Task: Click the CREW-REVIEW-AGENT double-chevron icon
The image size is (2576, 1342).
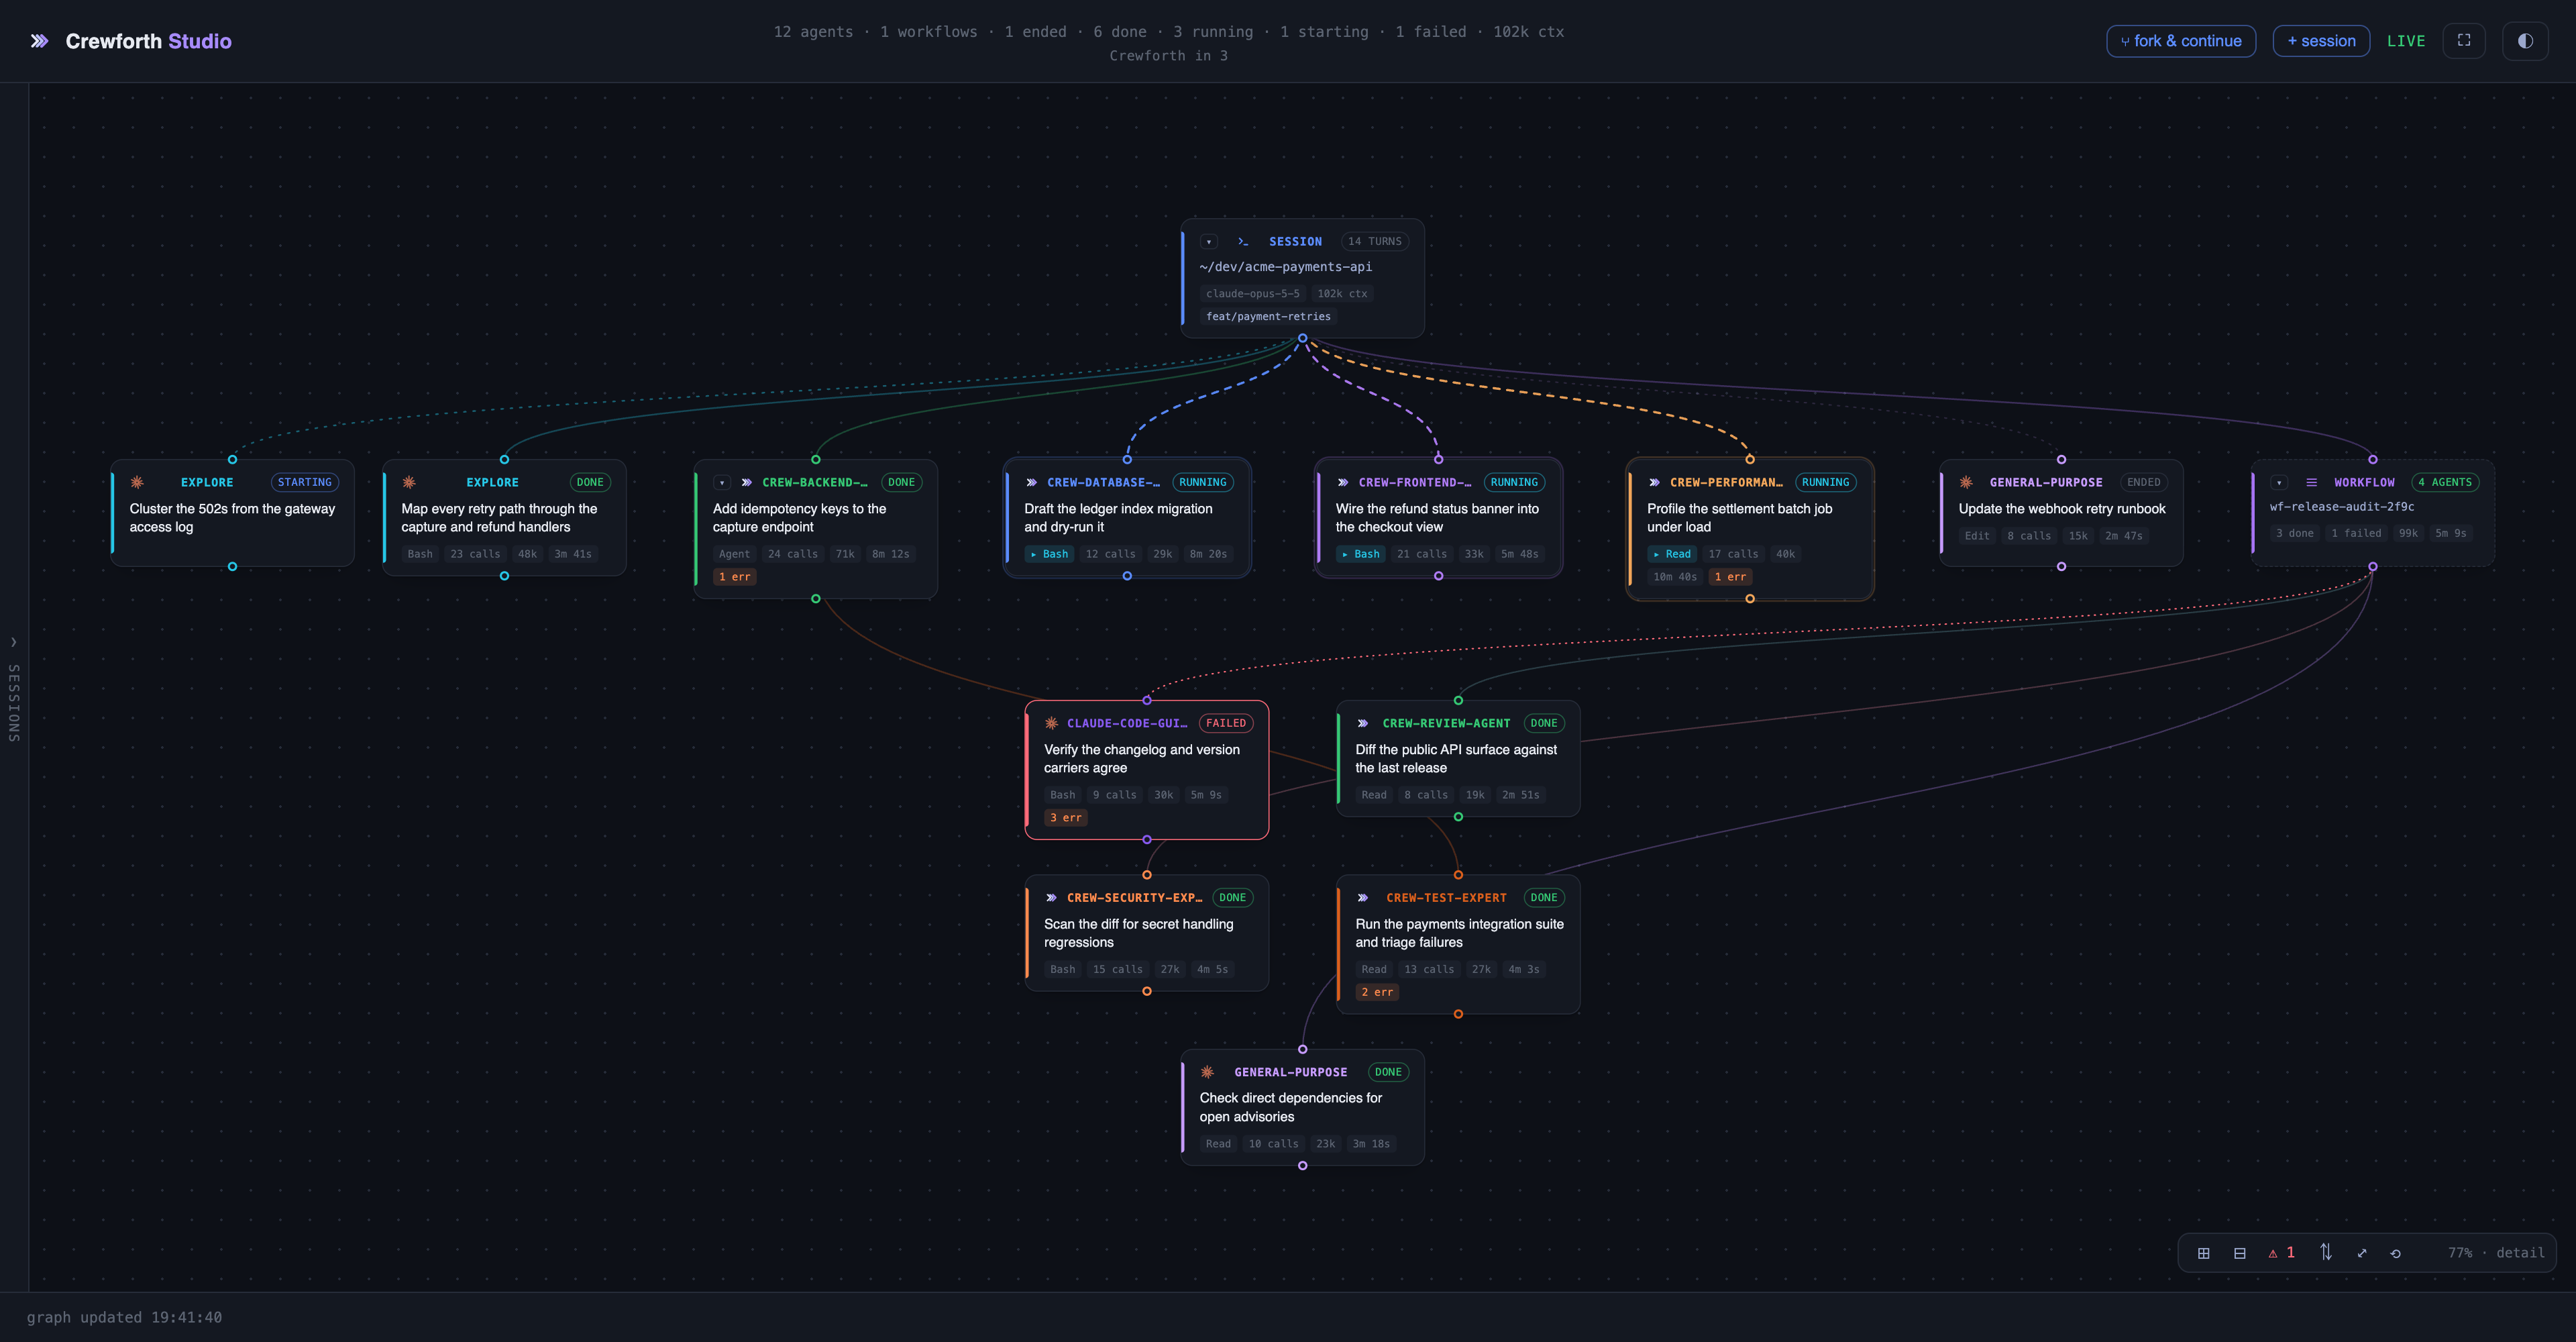Action: coord(1363,724)
